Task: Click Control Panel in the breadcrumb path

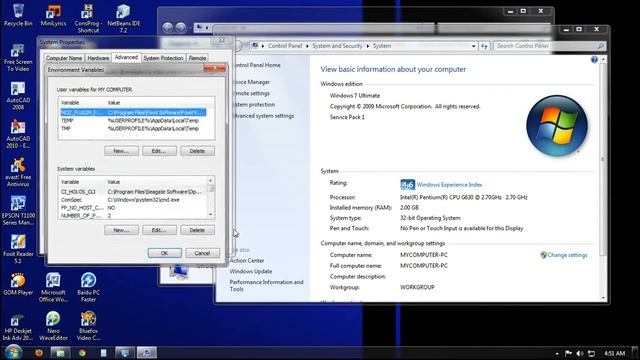Action: pyautogui.click(x=285, y=46)
